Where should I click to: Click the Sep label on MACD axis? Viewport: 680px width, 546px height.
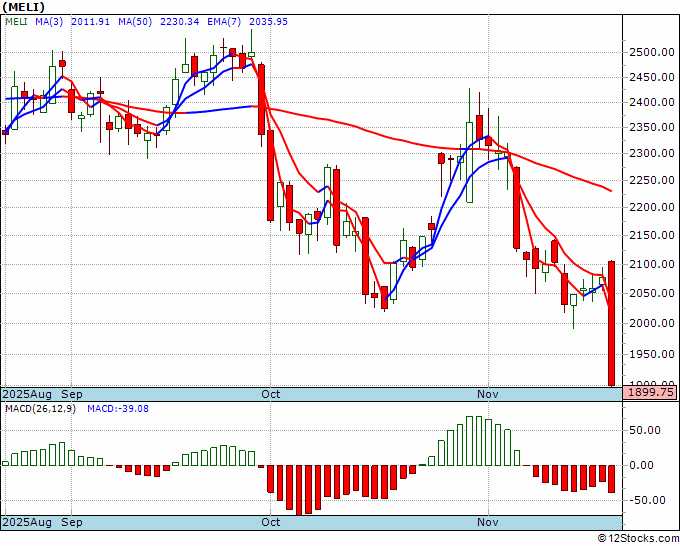72,522
